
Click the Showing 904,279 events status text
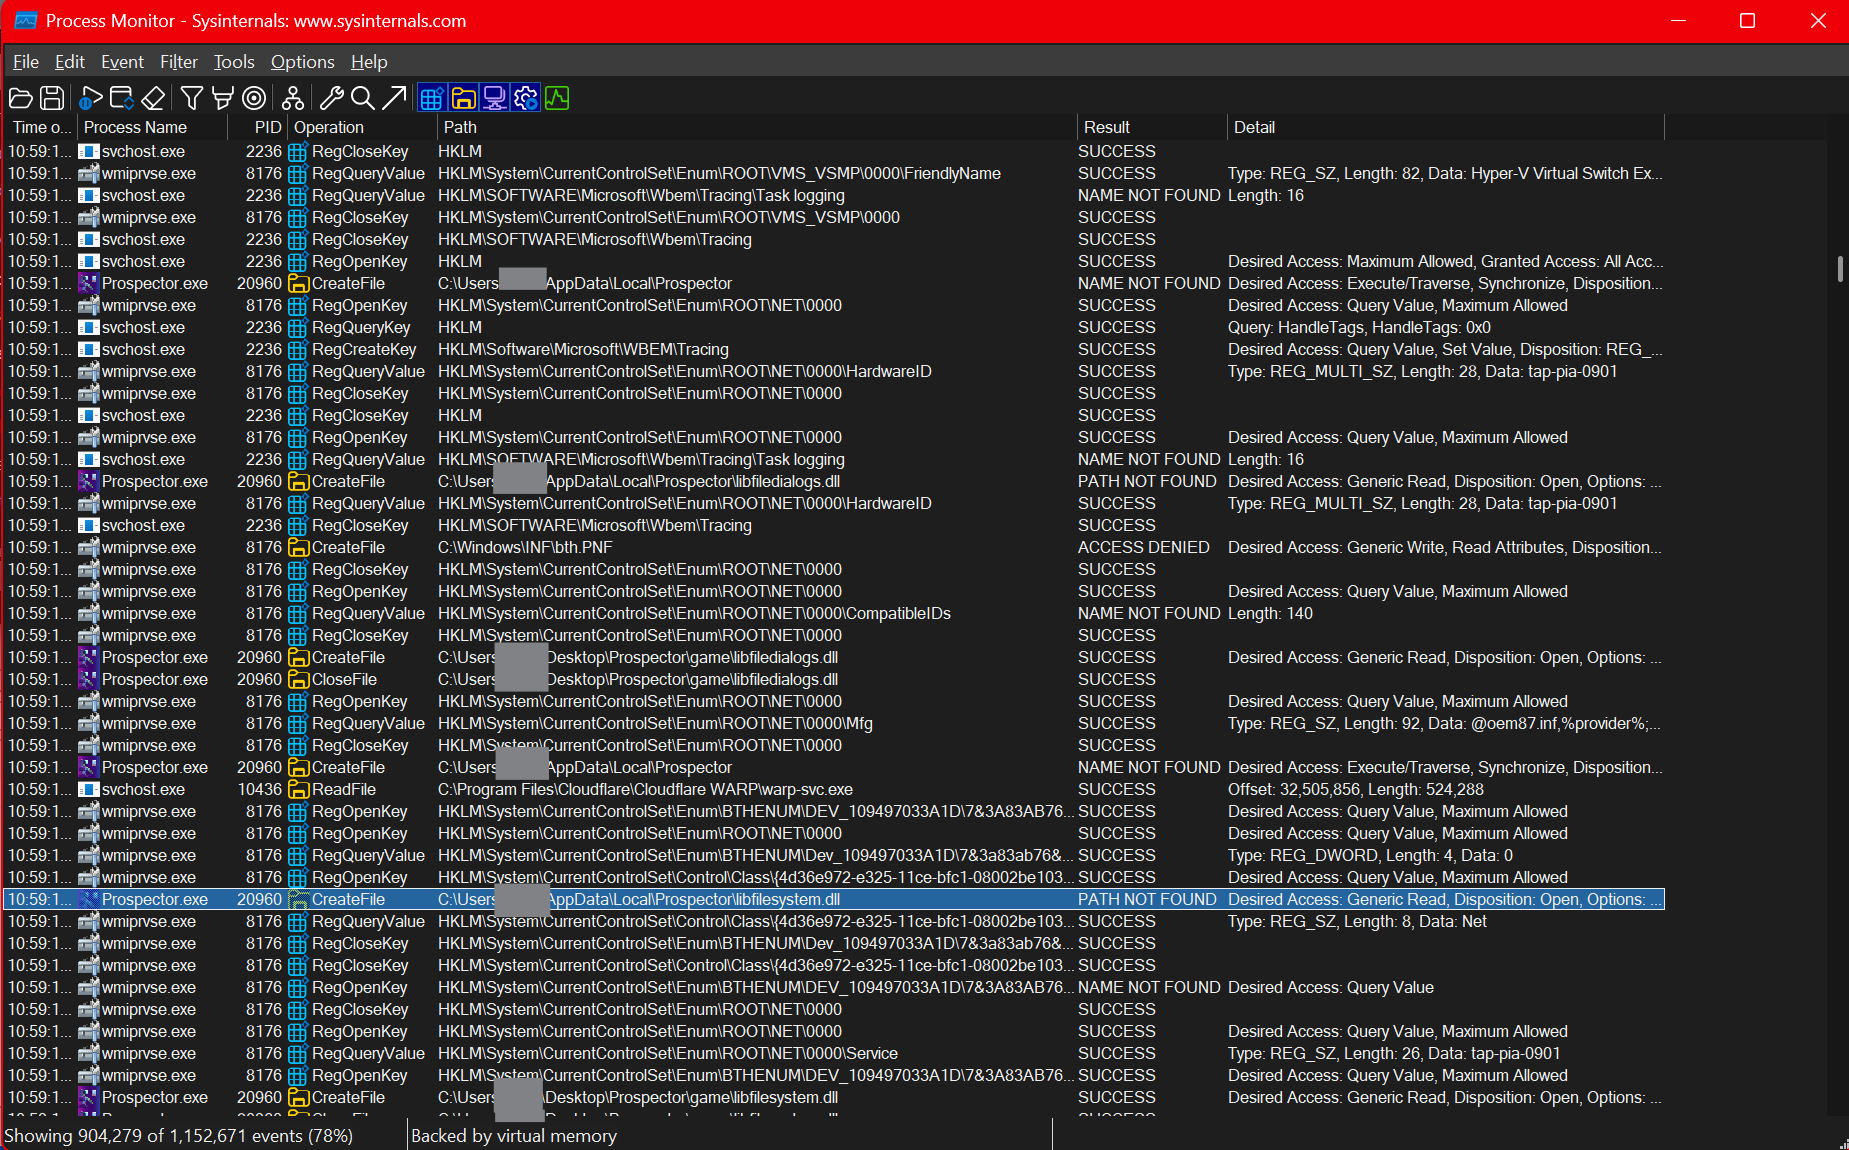coord(179,1136)
